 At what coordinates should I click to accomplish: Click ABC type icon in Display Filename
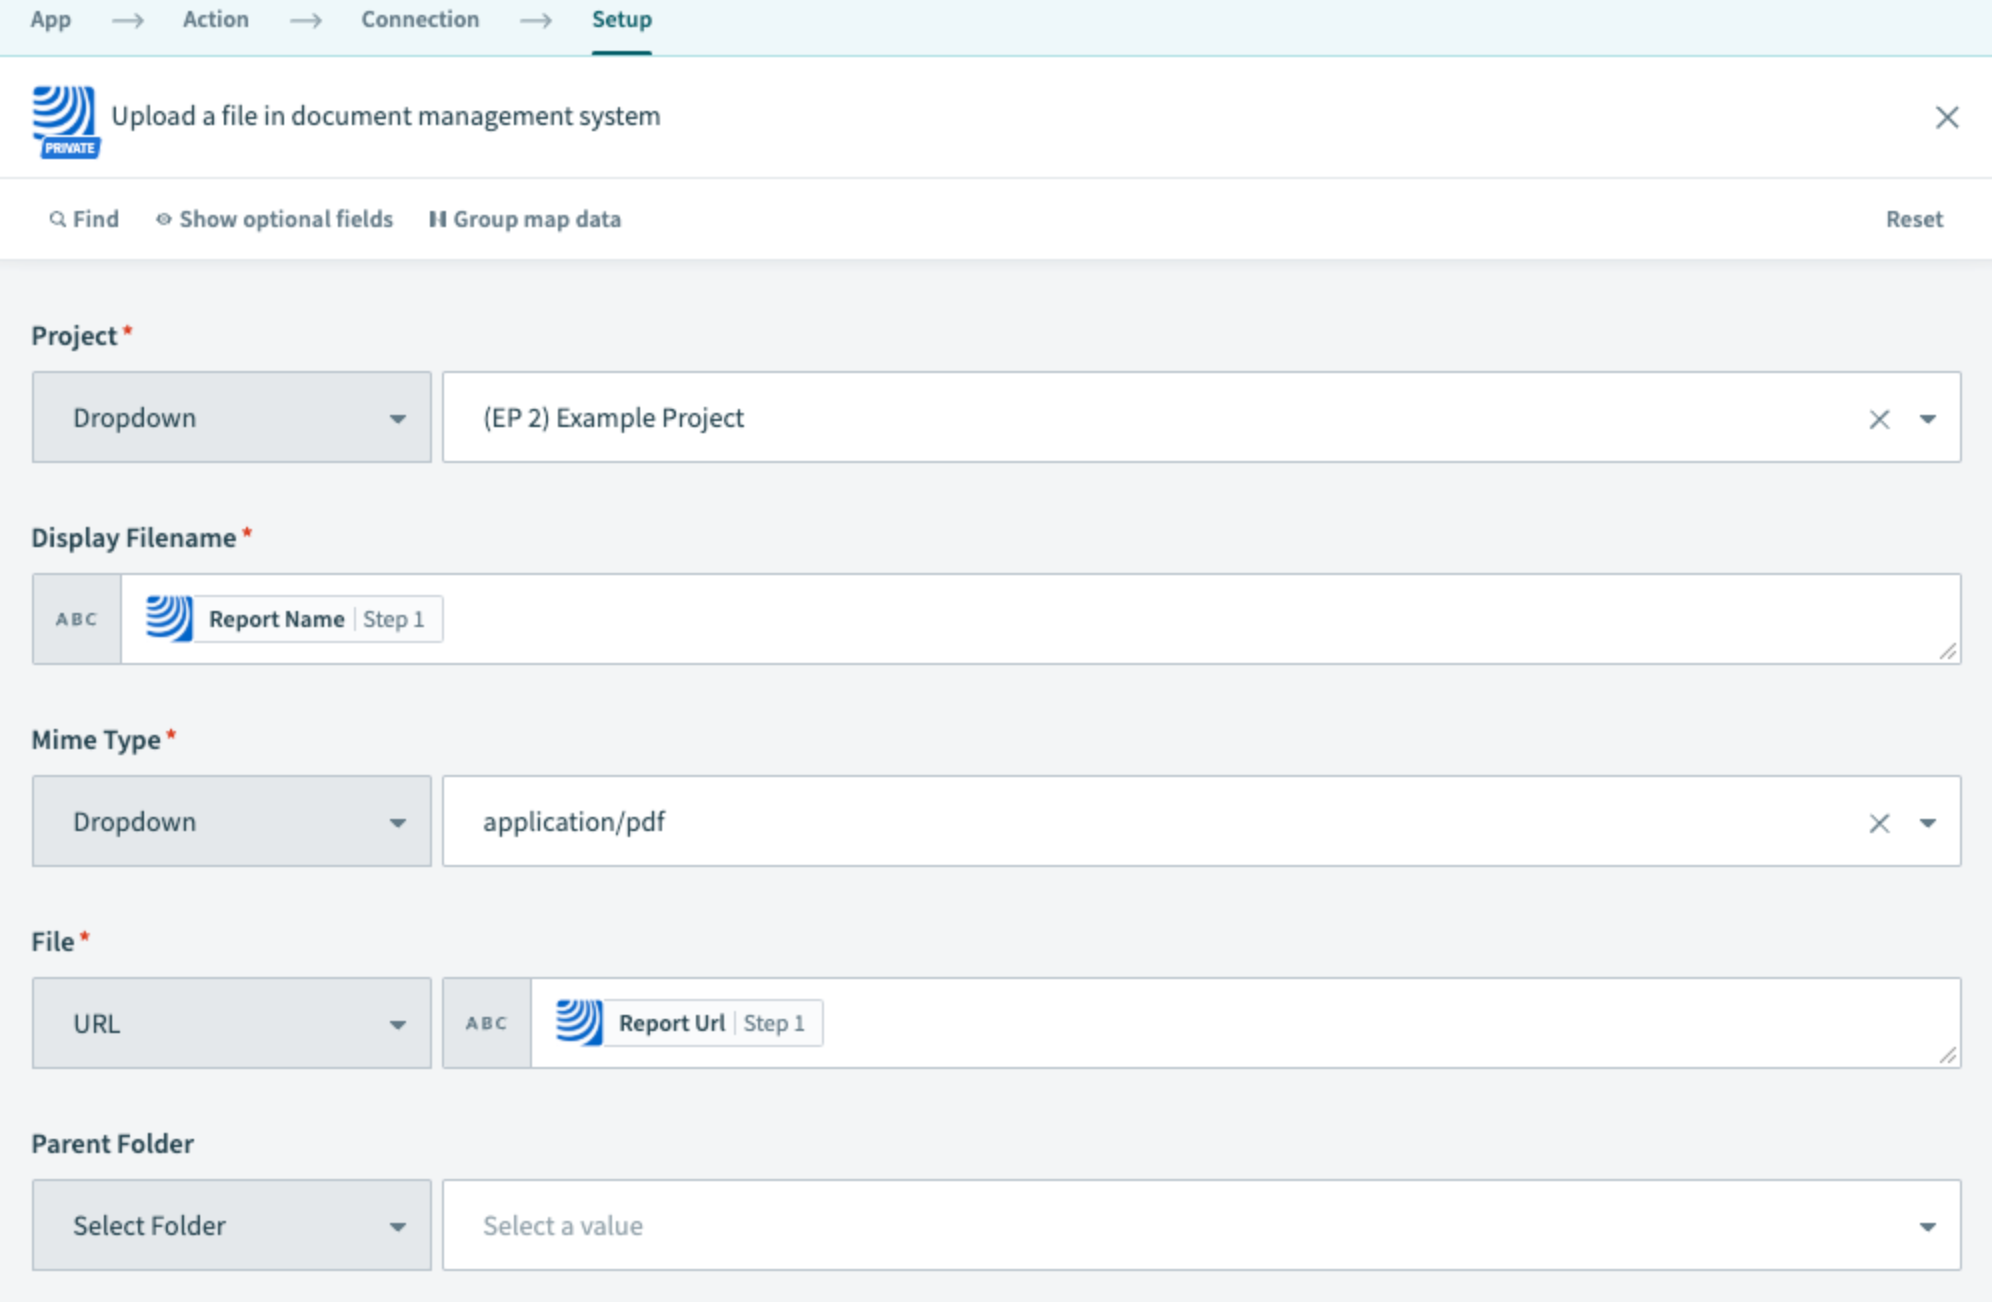(x=77, y=619)
